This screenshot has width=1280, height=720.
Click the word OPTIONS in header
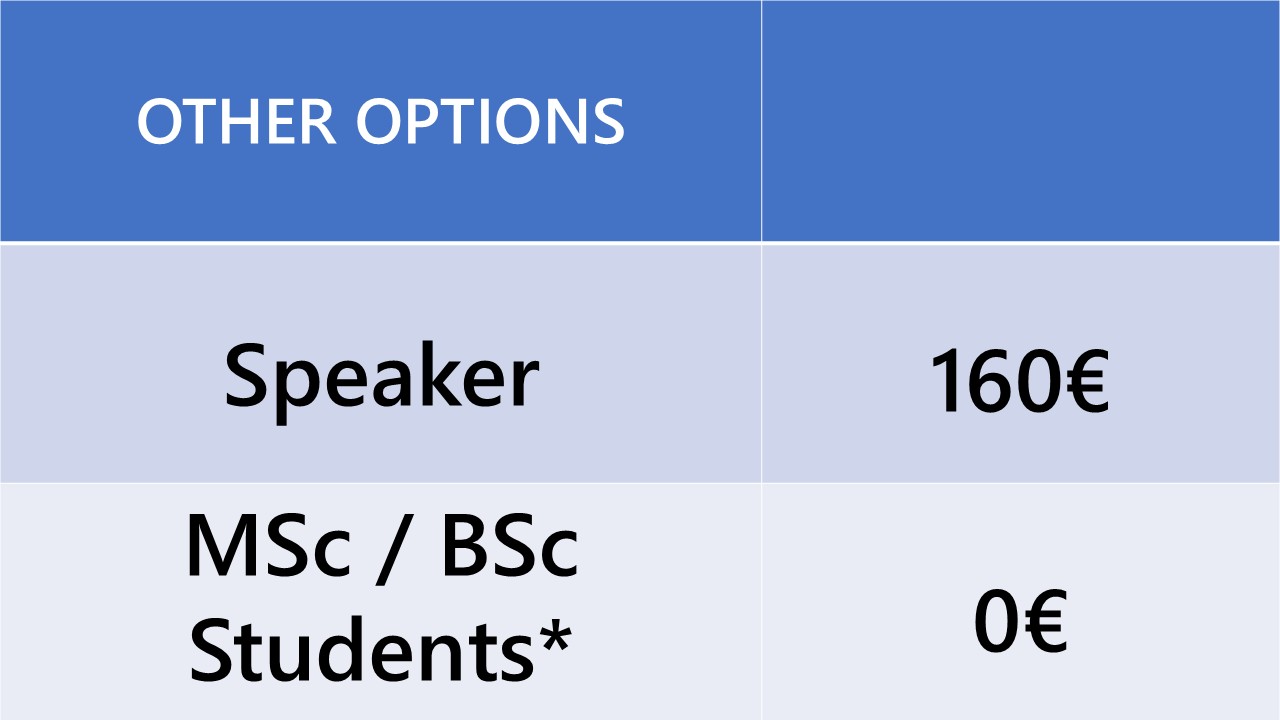point(491,122)
